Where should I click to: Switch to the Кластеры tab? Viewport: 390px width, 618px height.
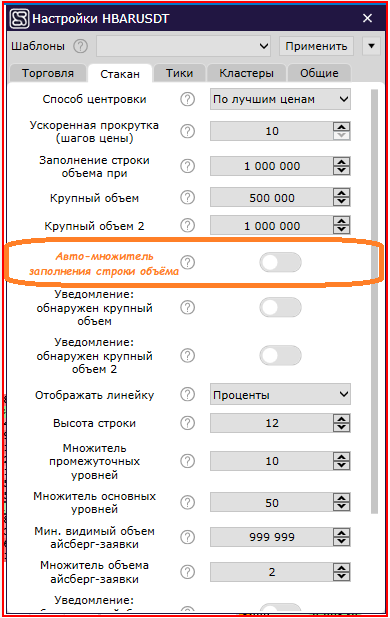246,73
